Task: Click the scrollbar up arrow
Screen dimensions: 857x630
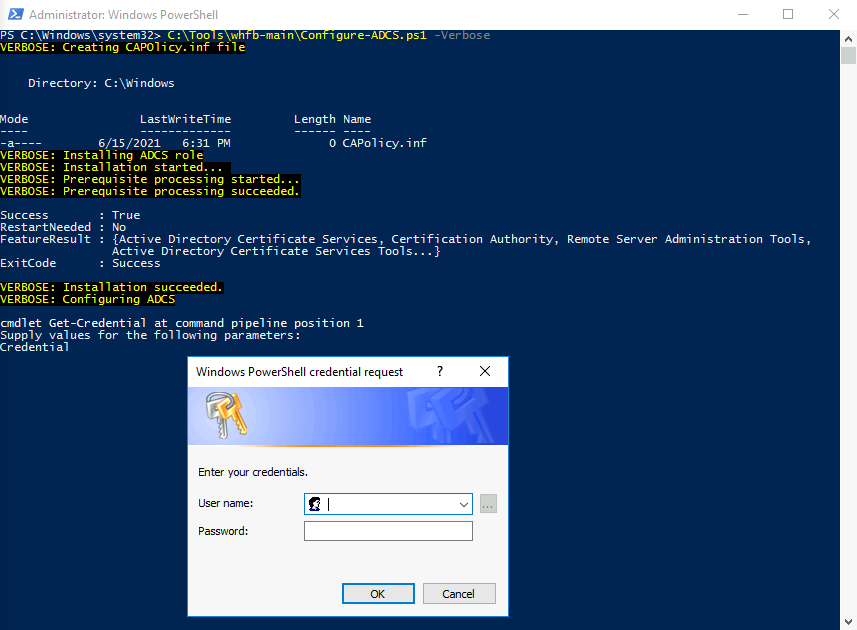Action: point(849,38)
